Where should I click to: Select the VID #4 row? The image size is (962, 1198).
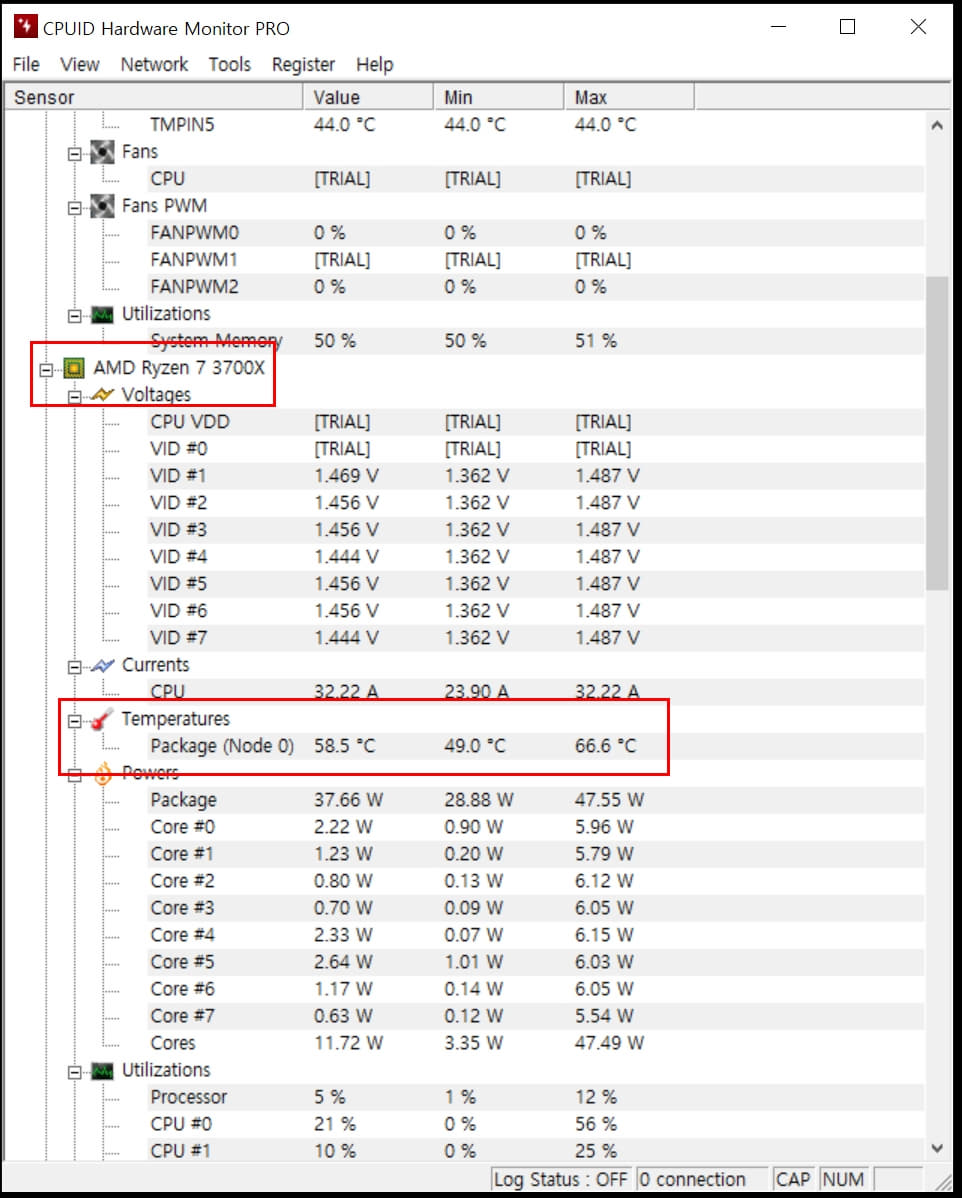[x=536, y=557]
